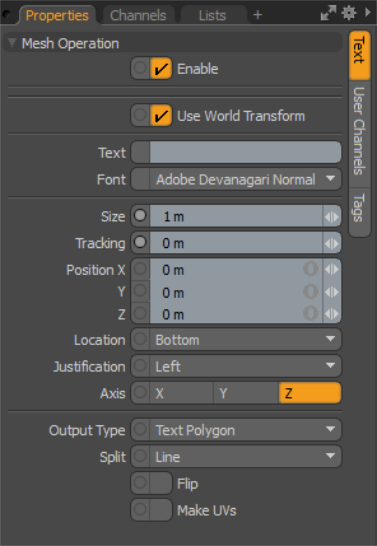Click the Text field gang box
The height and width of the screenshot is (546, 377).
[x=140, y=152]
